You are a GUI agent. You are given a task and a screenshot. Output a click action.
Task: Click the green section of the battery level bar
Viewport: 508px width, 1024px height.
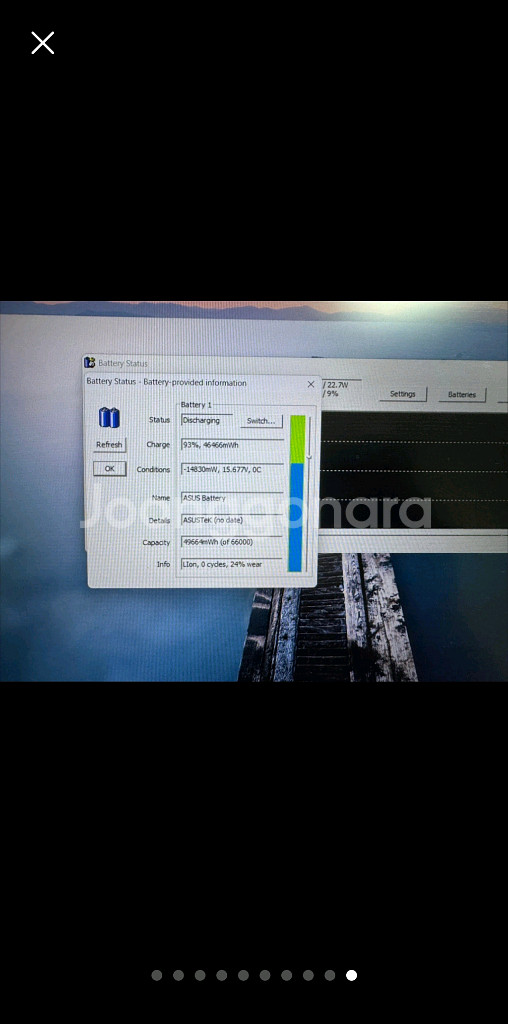[x=297, y=440]
